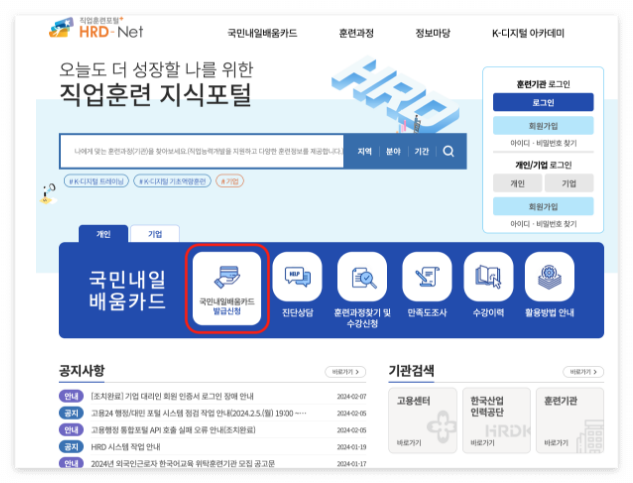633x483 pixels.
Task: Click 회원가입 under 개인/기업 로그인
Action: (x=543, y=206)
